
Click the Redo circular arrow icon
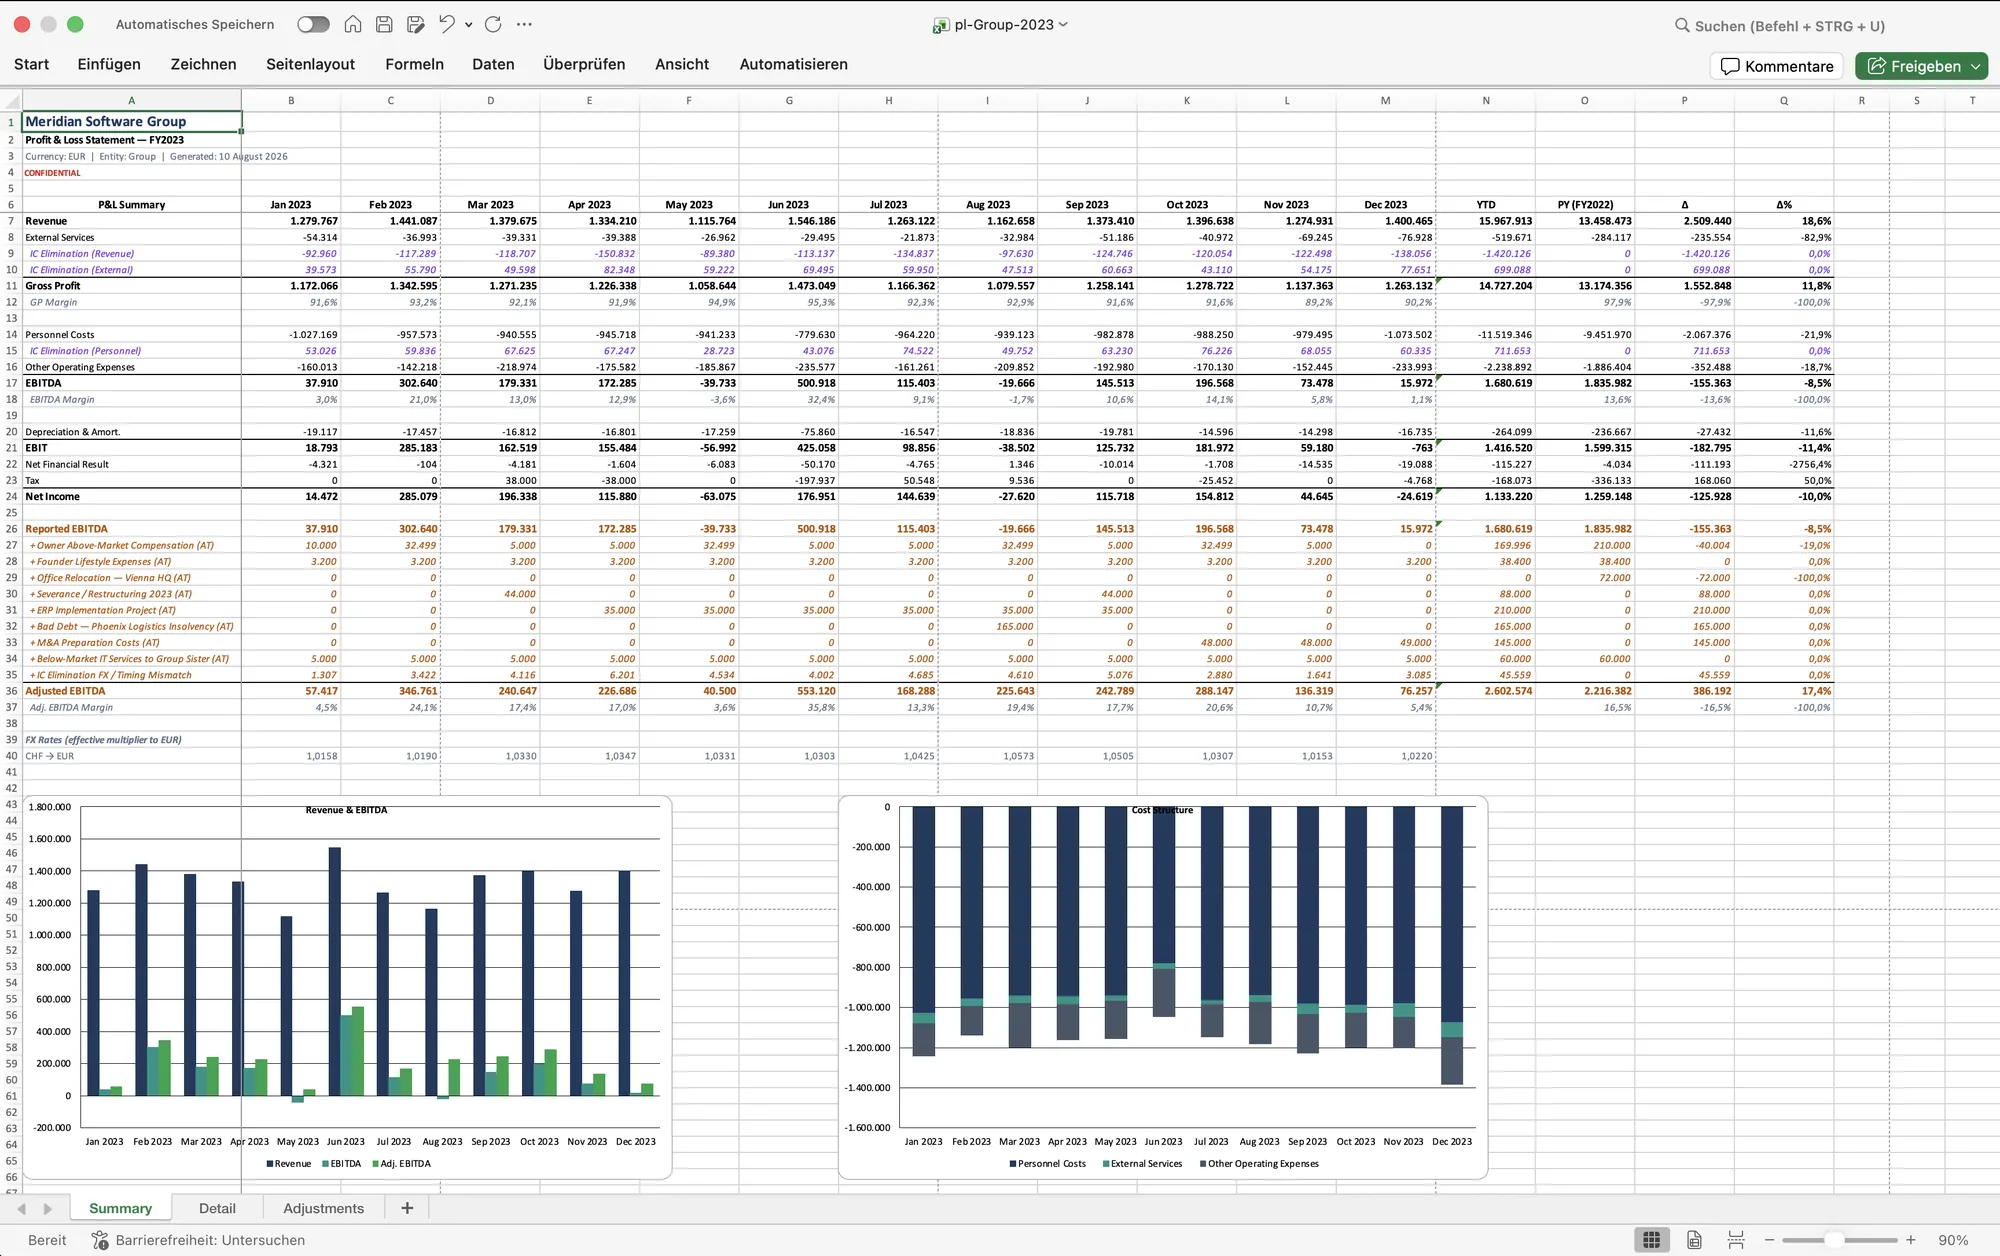coord(493,24)
